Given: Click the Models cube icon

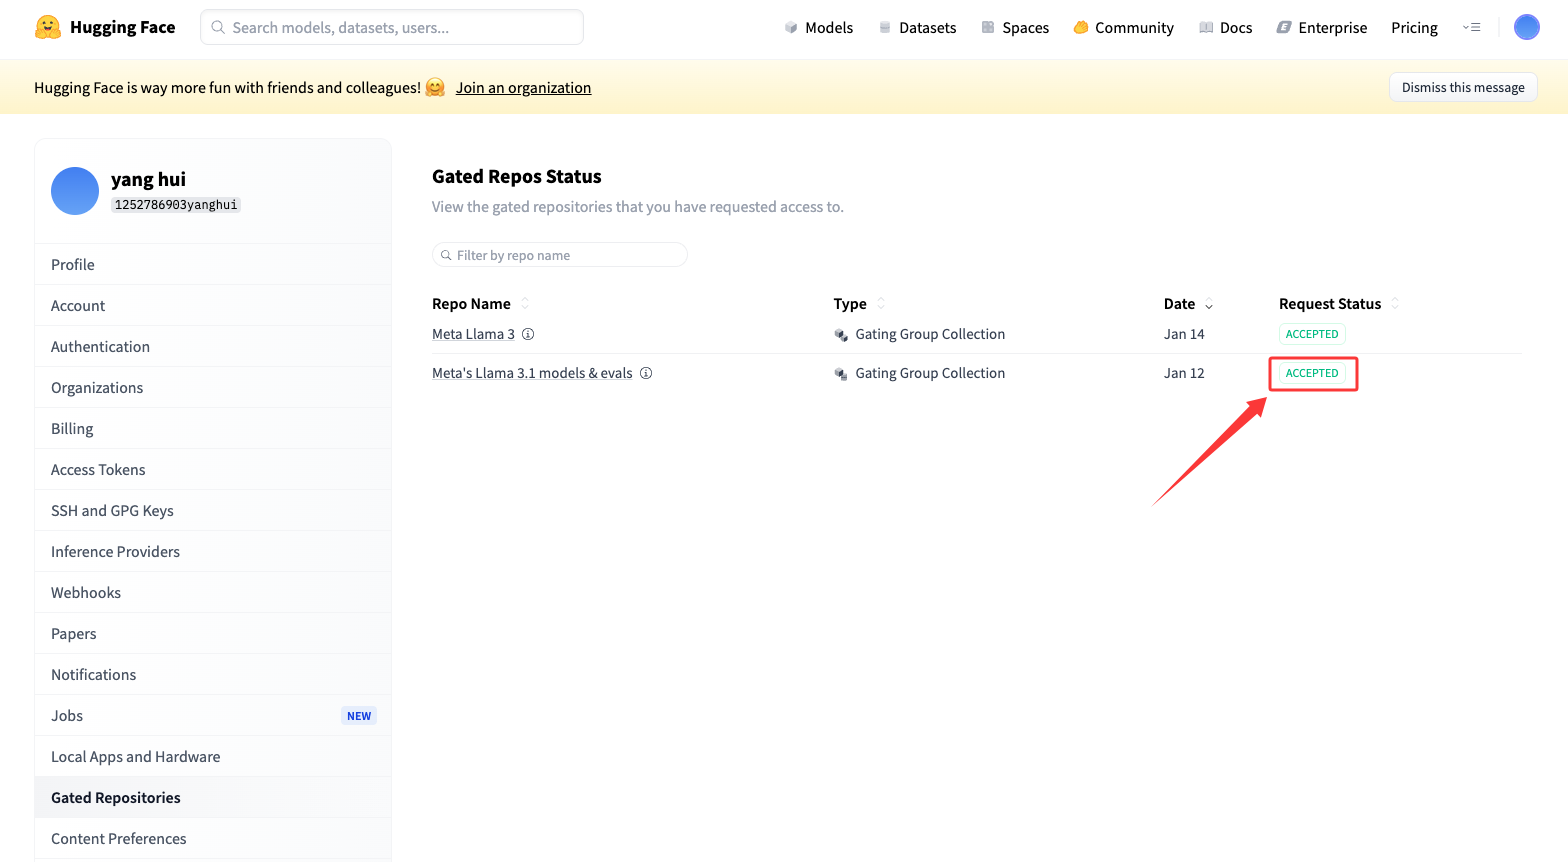Looking at the screenshot, I should [791, 28].
